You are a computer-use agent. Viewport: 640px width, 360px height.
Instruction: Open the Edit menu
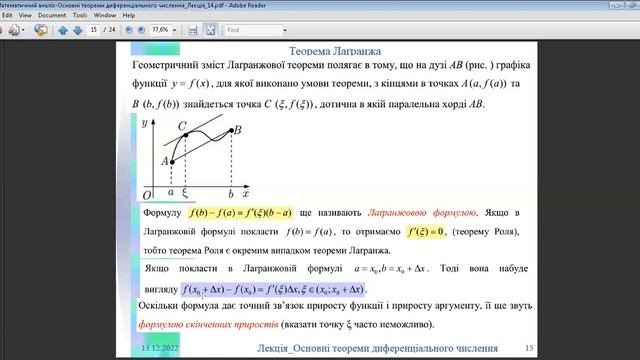tap(7, 15)
